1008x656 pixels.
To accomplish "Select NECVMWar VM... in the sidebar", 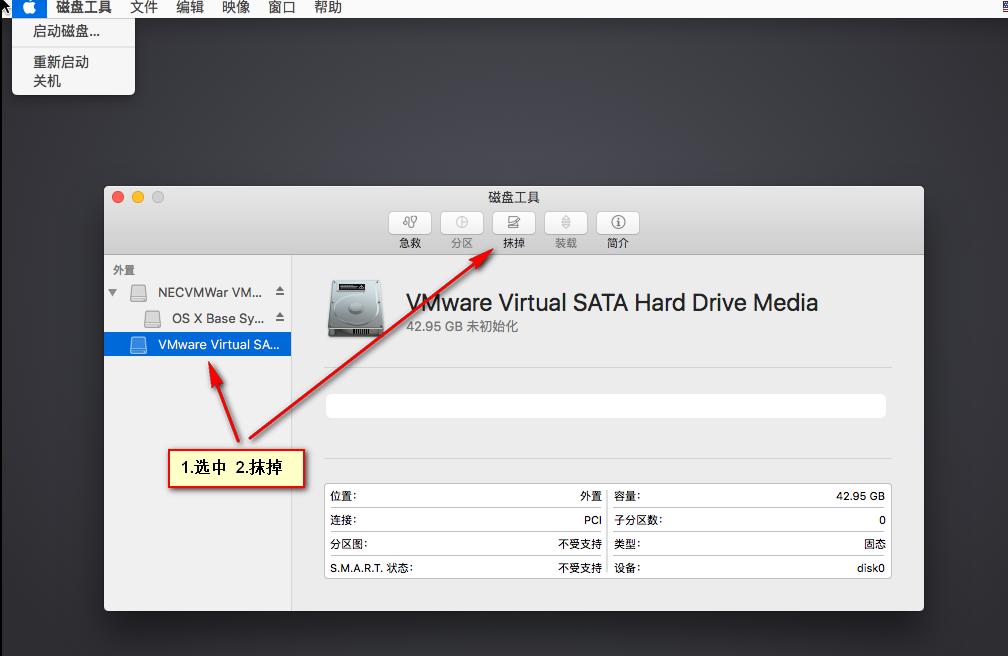I will 197,293.
